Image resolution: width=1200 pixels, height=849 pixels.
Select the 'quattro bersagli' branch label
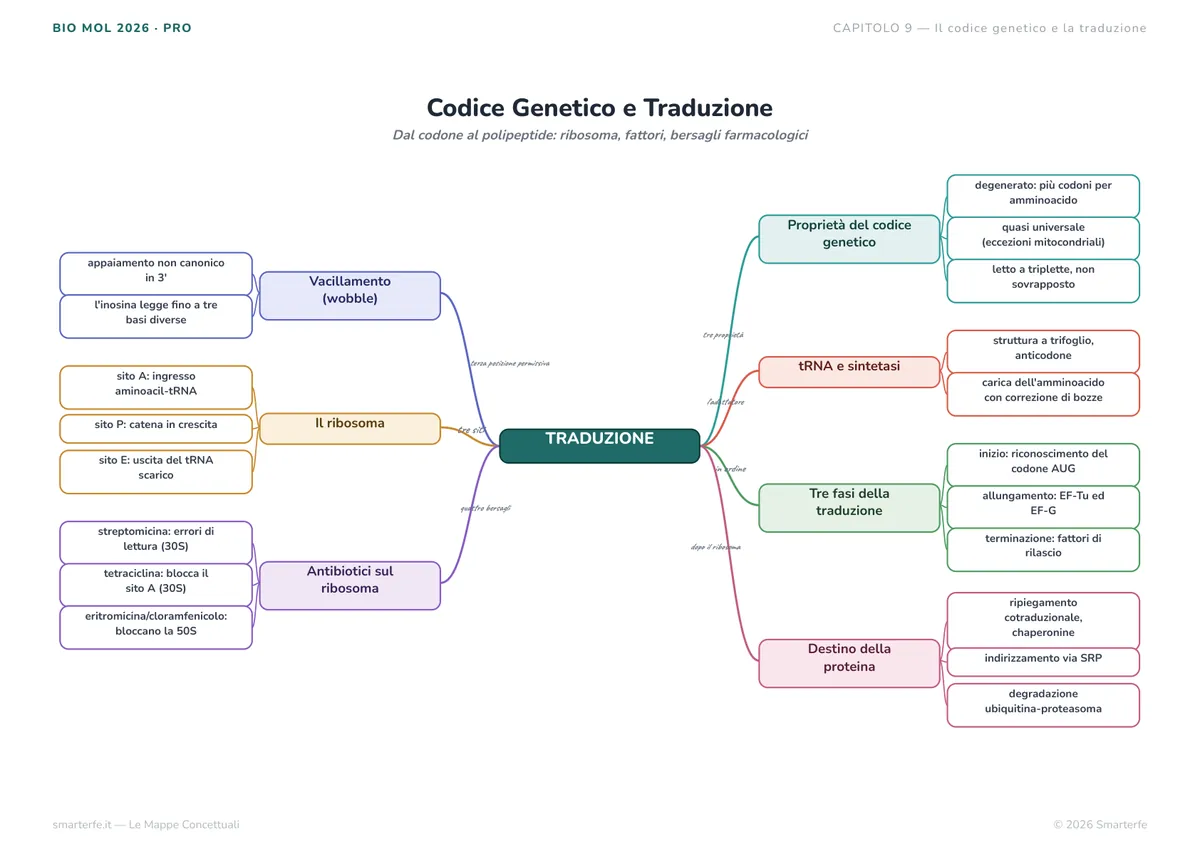point(486,509)
